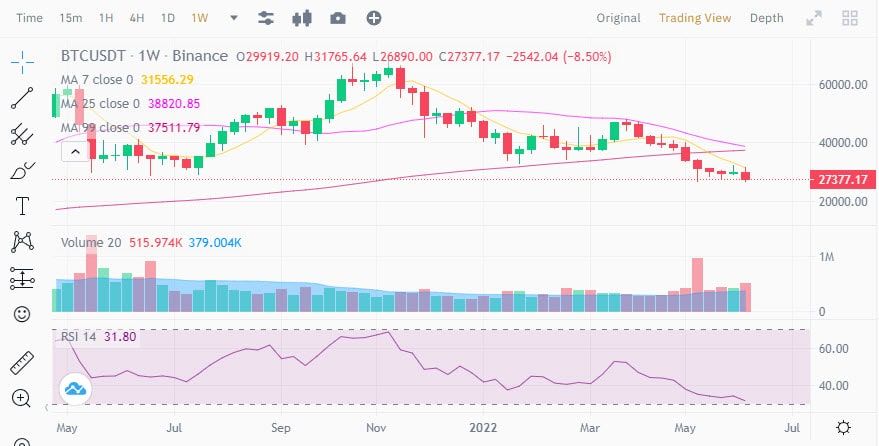Open the emoji icons tool
The height and width of the screenshot is (446, 879).
(x=22, y=314)
